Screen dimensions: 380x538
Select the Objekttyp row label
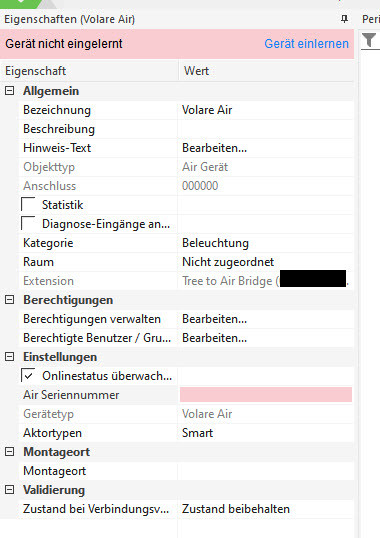tap(49, 167)
